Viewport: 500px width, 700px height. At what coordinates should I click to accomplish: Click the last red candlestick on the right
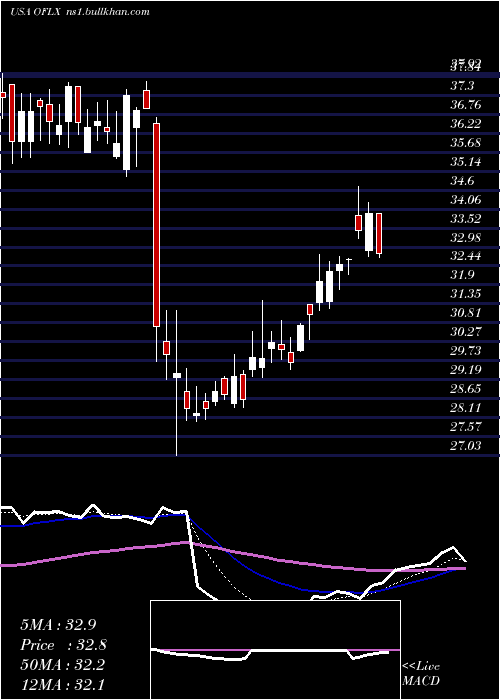(379, 233)
